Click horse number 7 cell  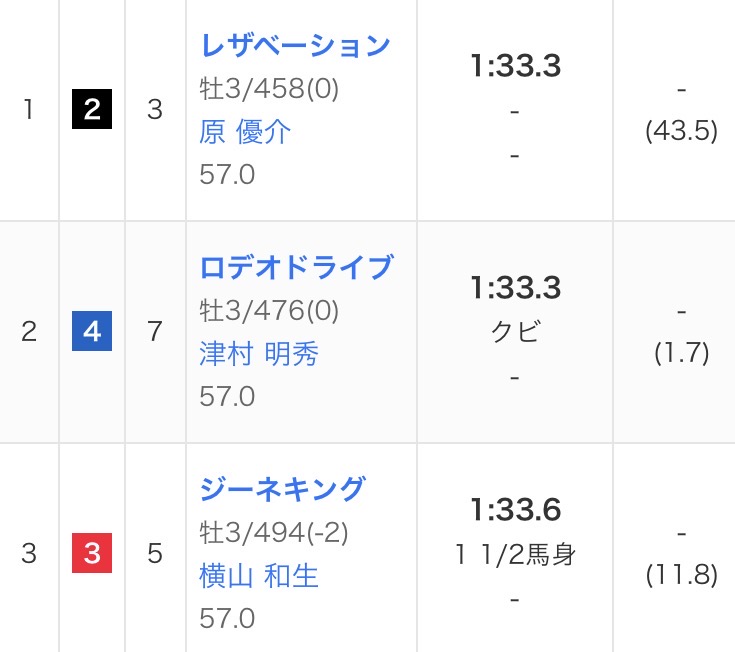pos(155,332)
